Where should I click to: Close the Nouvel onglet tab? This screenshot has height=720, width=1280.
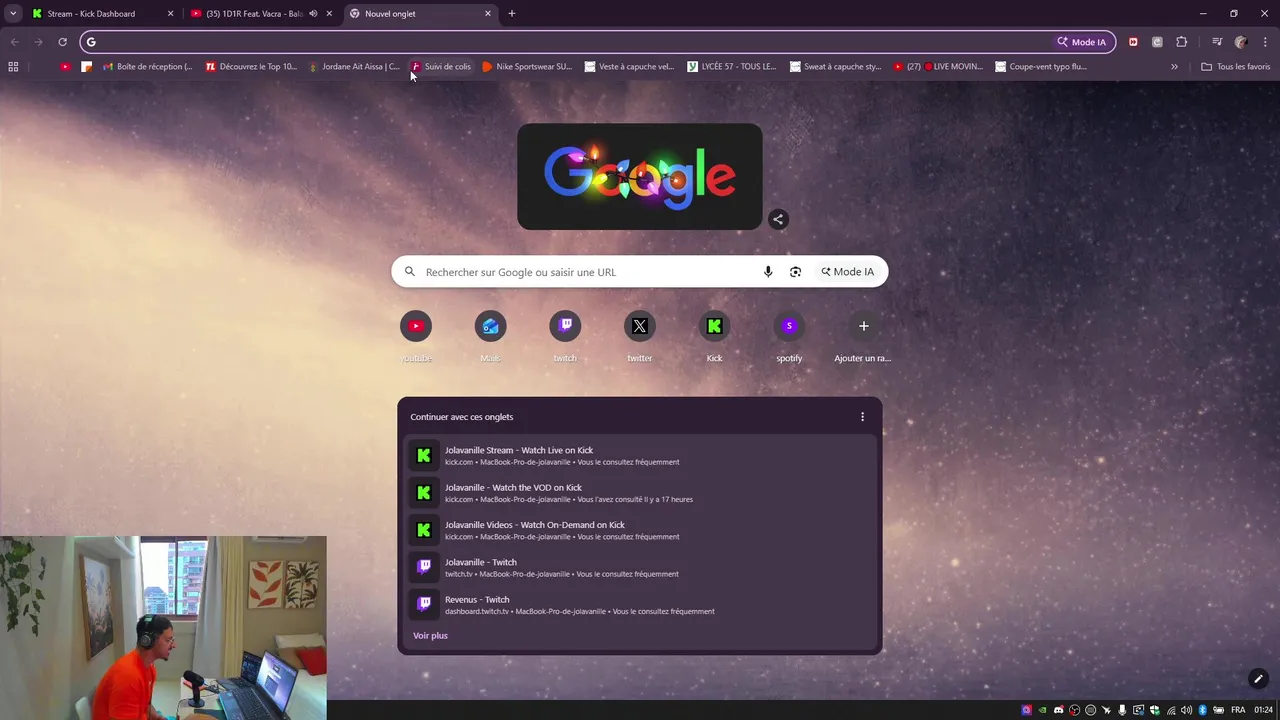coord(488,14)
